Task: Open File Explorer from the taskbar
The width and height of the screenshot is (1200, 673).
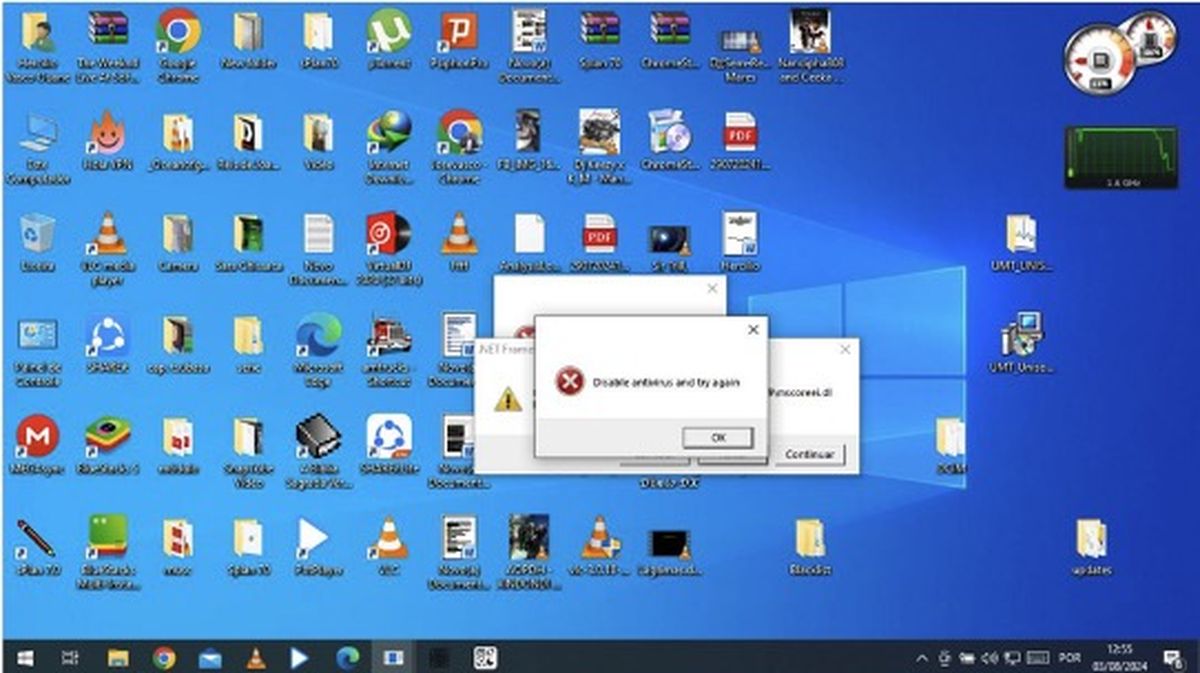Action: click(x=118, y=657)
